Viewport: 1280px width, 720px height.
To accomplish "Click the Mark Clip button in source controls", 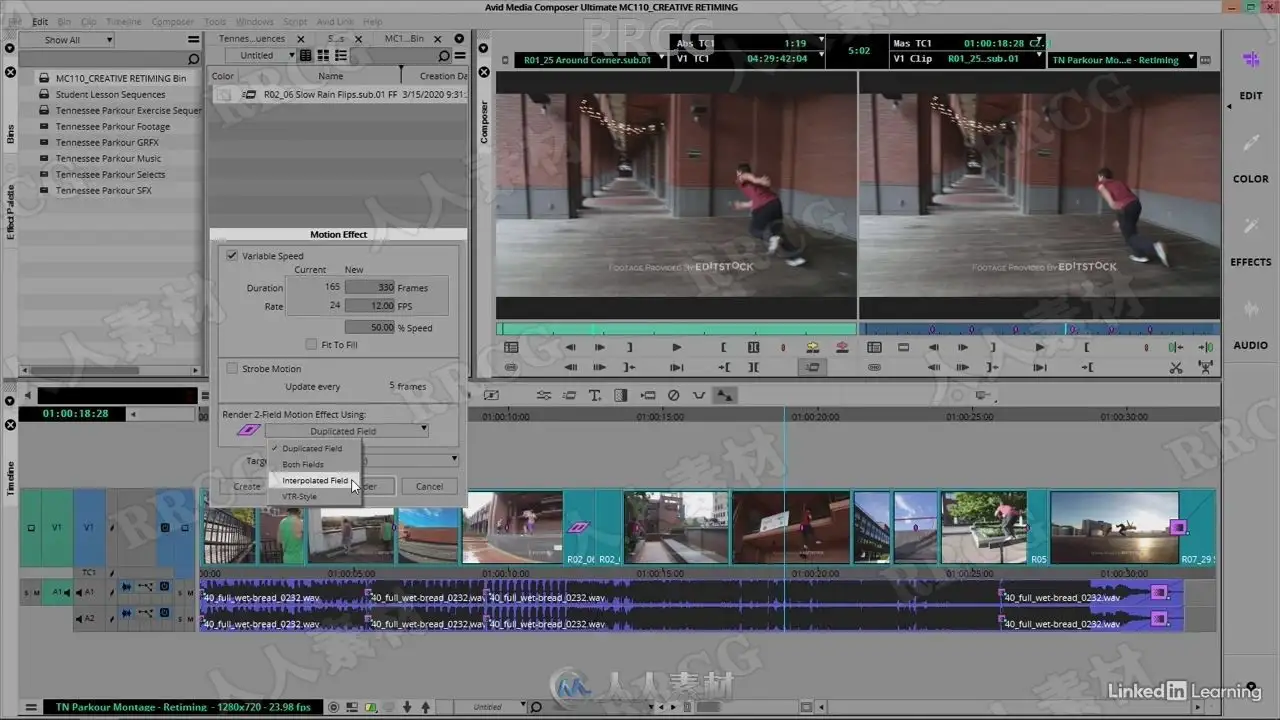I will [x=754, y=347].
